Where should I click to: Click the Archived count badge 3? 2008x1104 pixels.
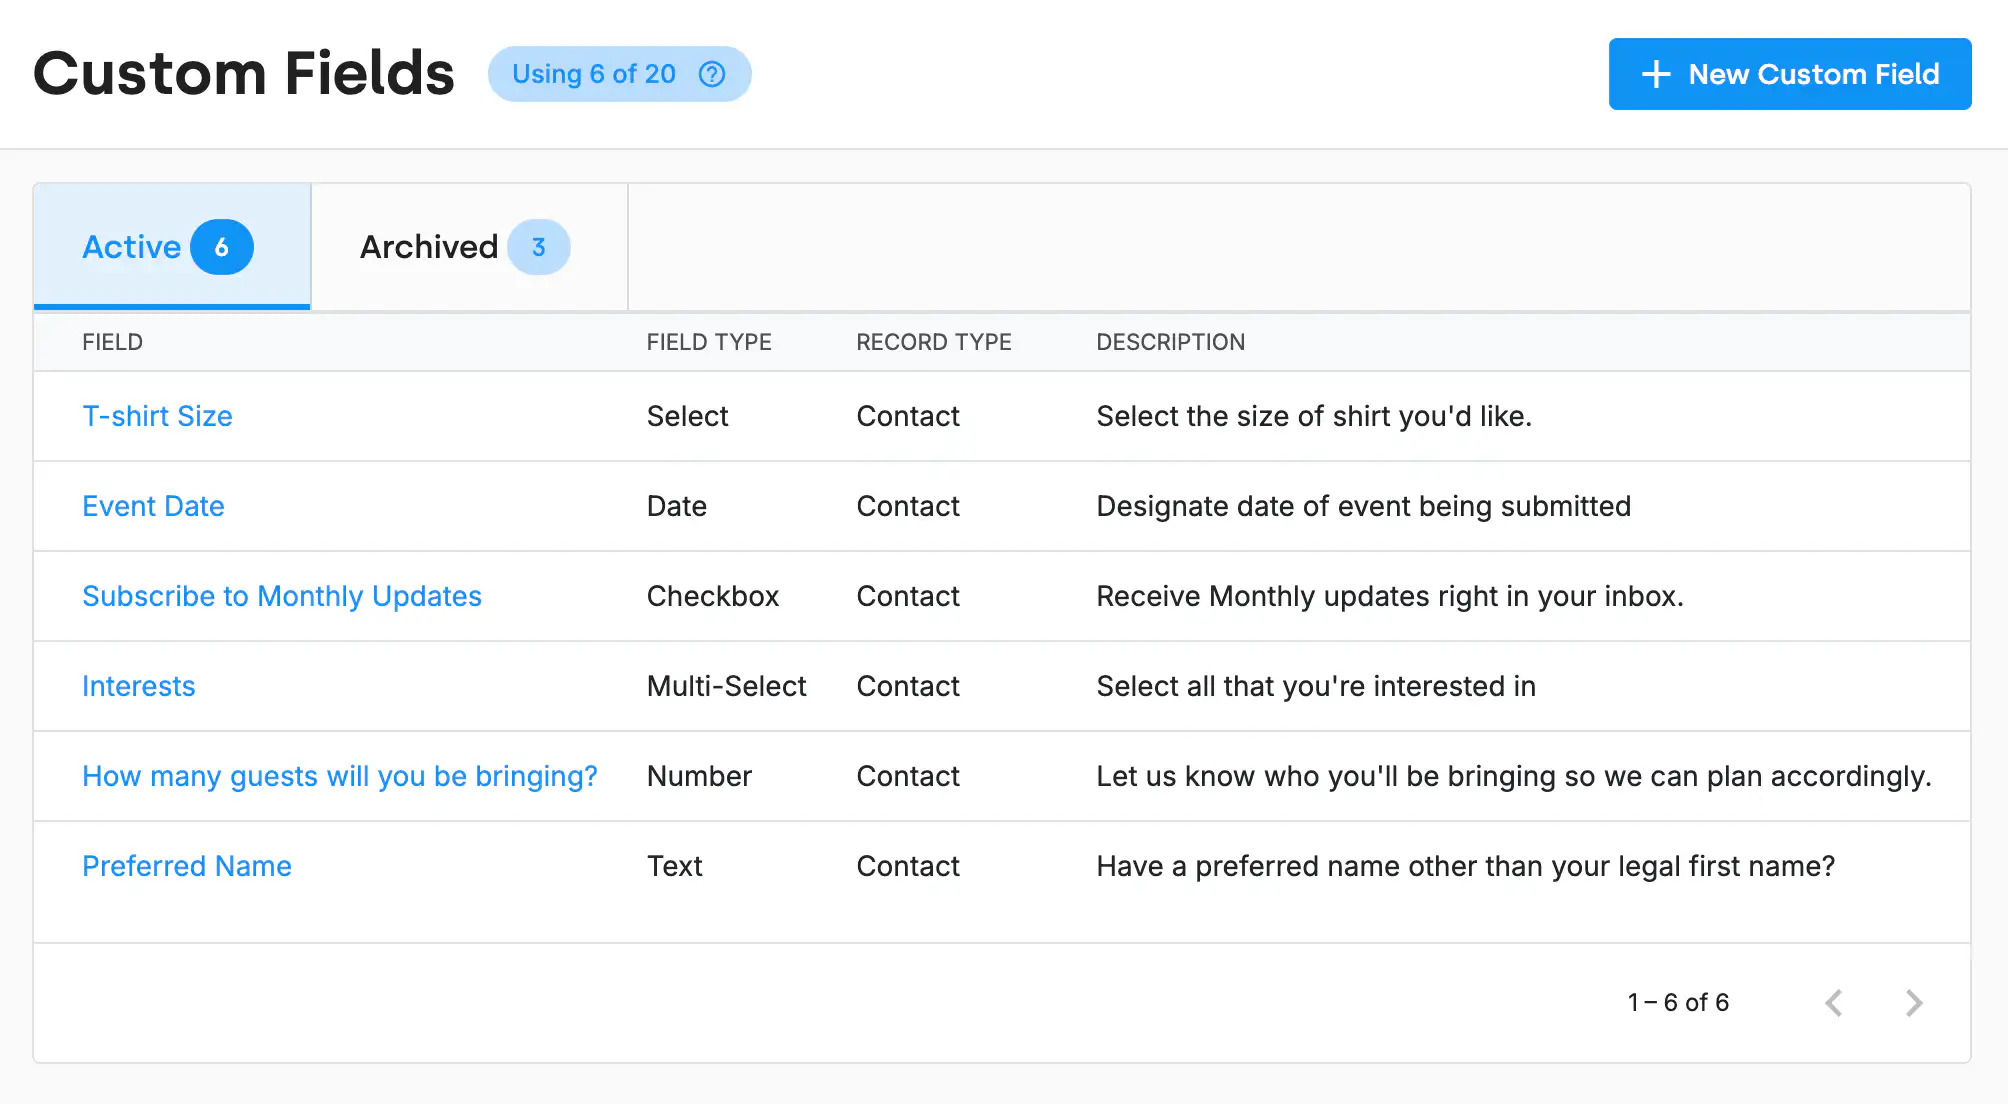tap(538, 247)
